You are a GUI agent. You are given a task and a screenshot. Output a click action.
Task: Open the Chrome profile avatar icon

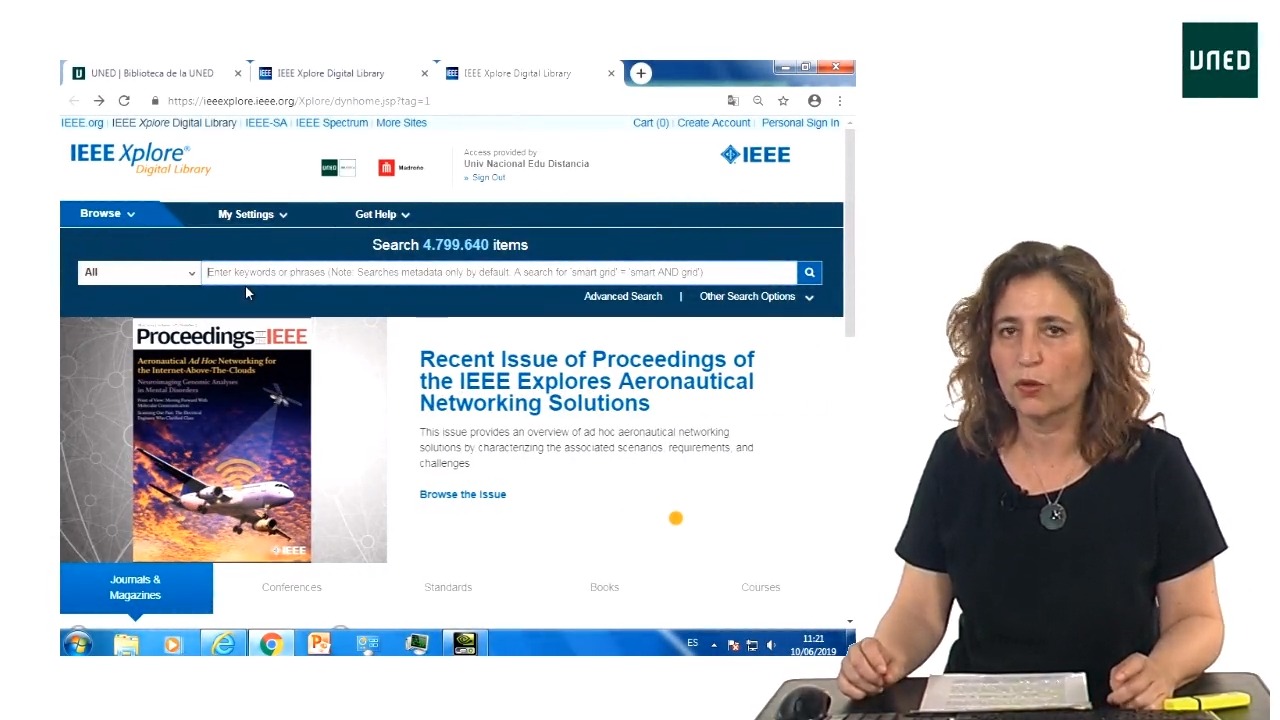click(814, 101)
